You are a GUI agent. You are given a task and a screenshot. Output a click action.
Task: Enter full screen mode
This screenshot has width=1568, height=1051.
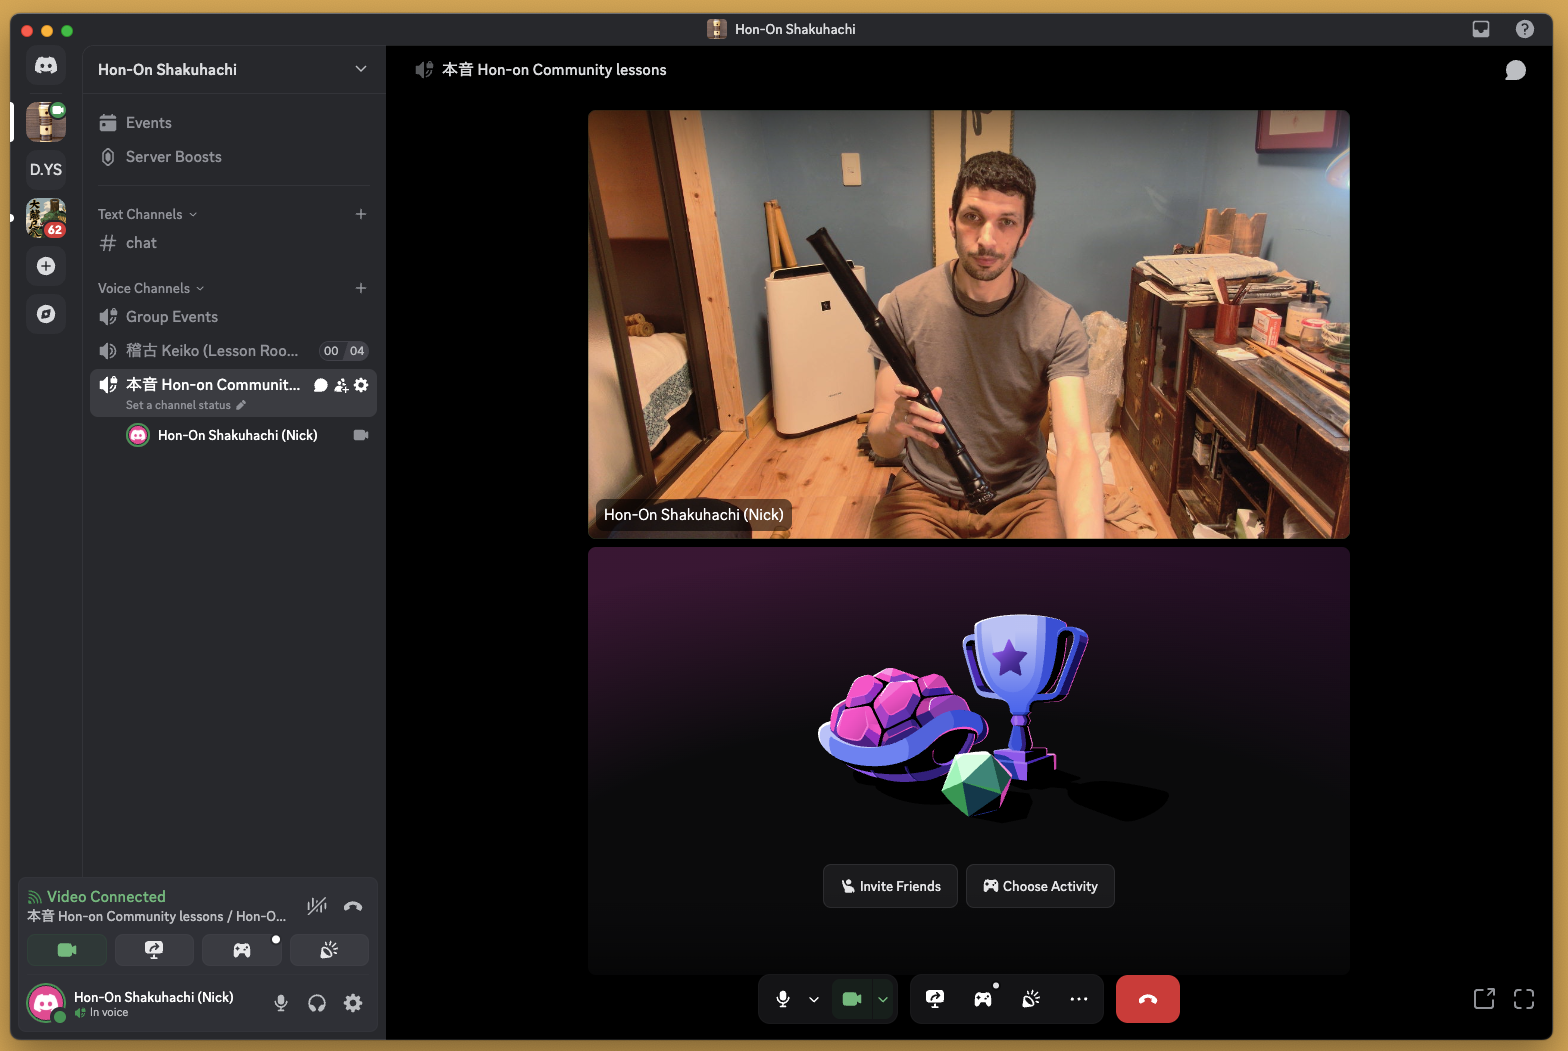(x=1523, y=999)
